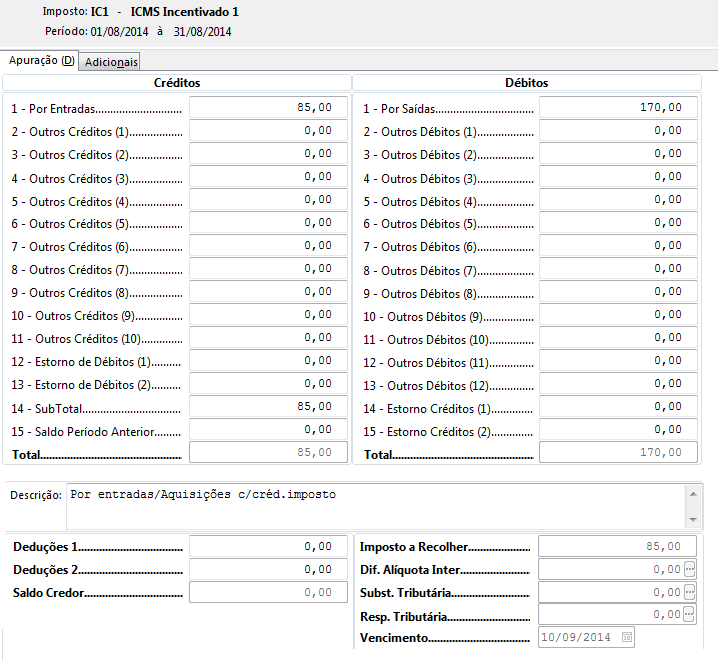The image size is (718, 661).
Task: Click the credit SubTotal field
Action: point(268,406)
